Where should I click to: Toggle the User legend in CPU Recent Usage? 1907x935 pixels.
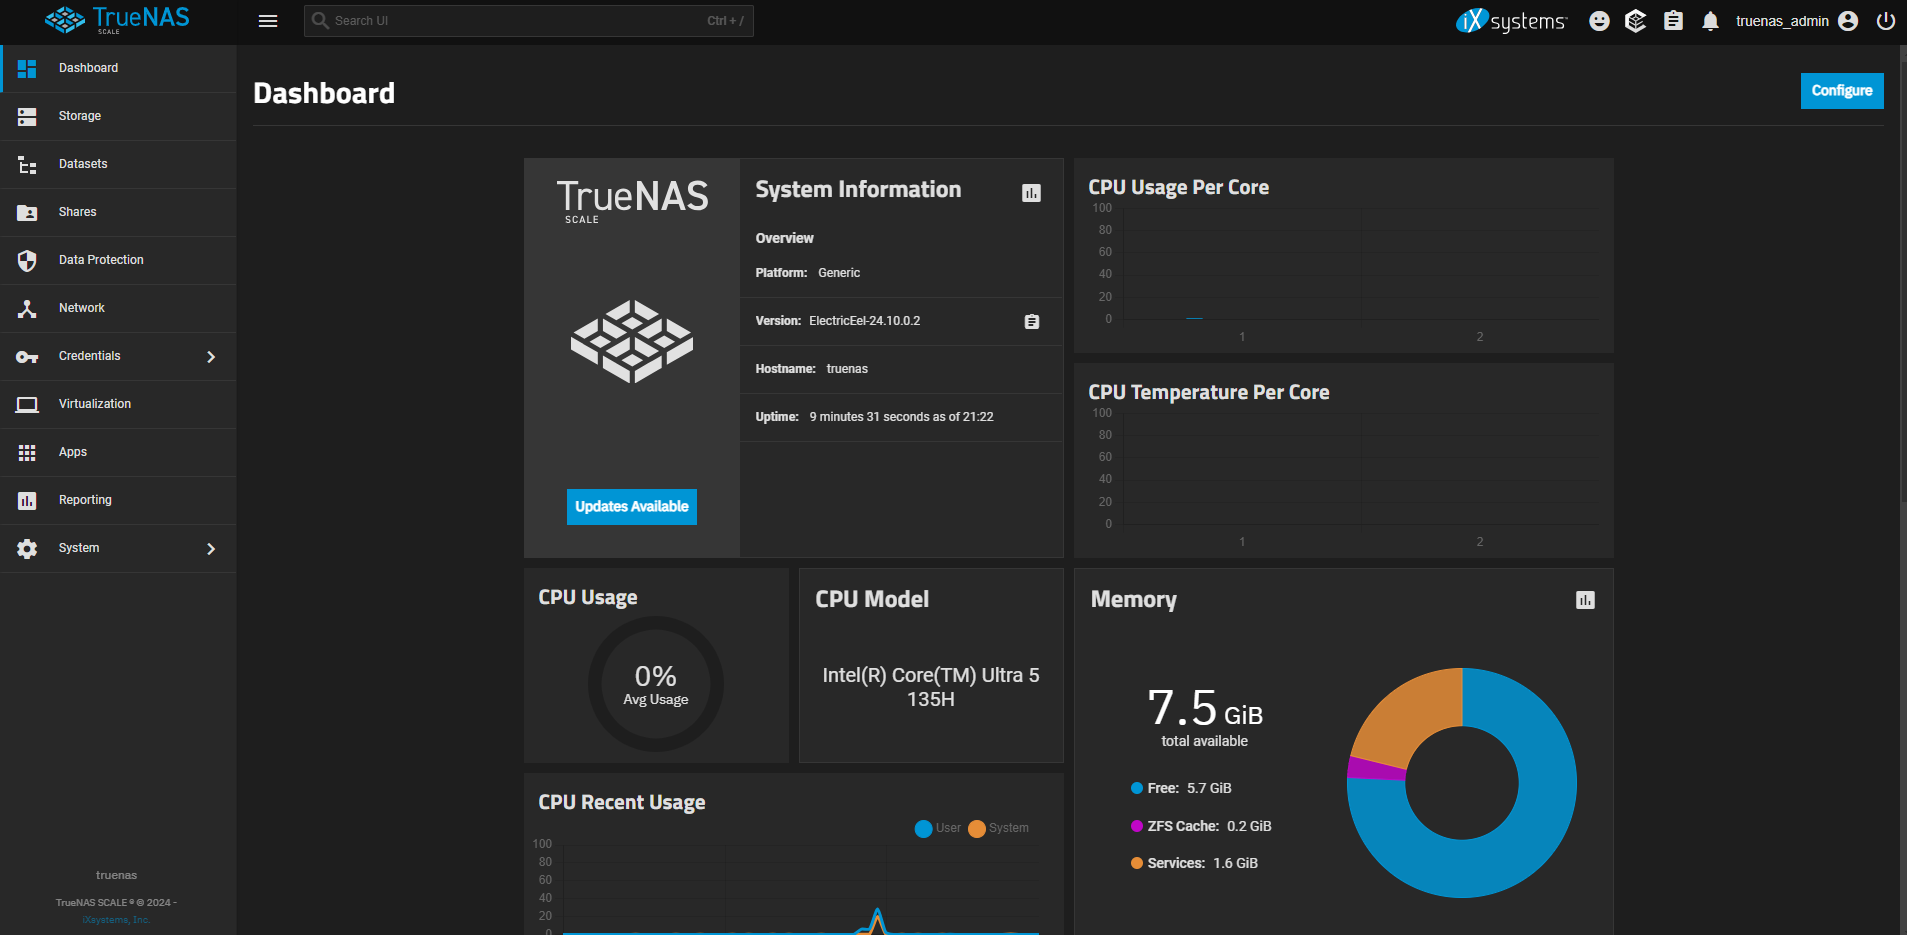tap(937, 828)
